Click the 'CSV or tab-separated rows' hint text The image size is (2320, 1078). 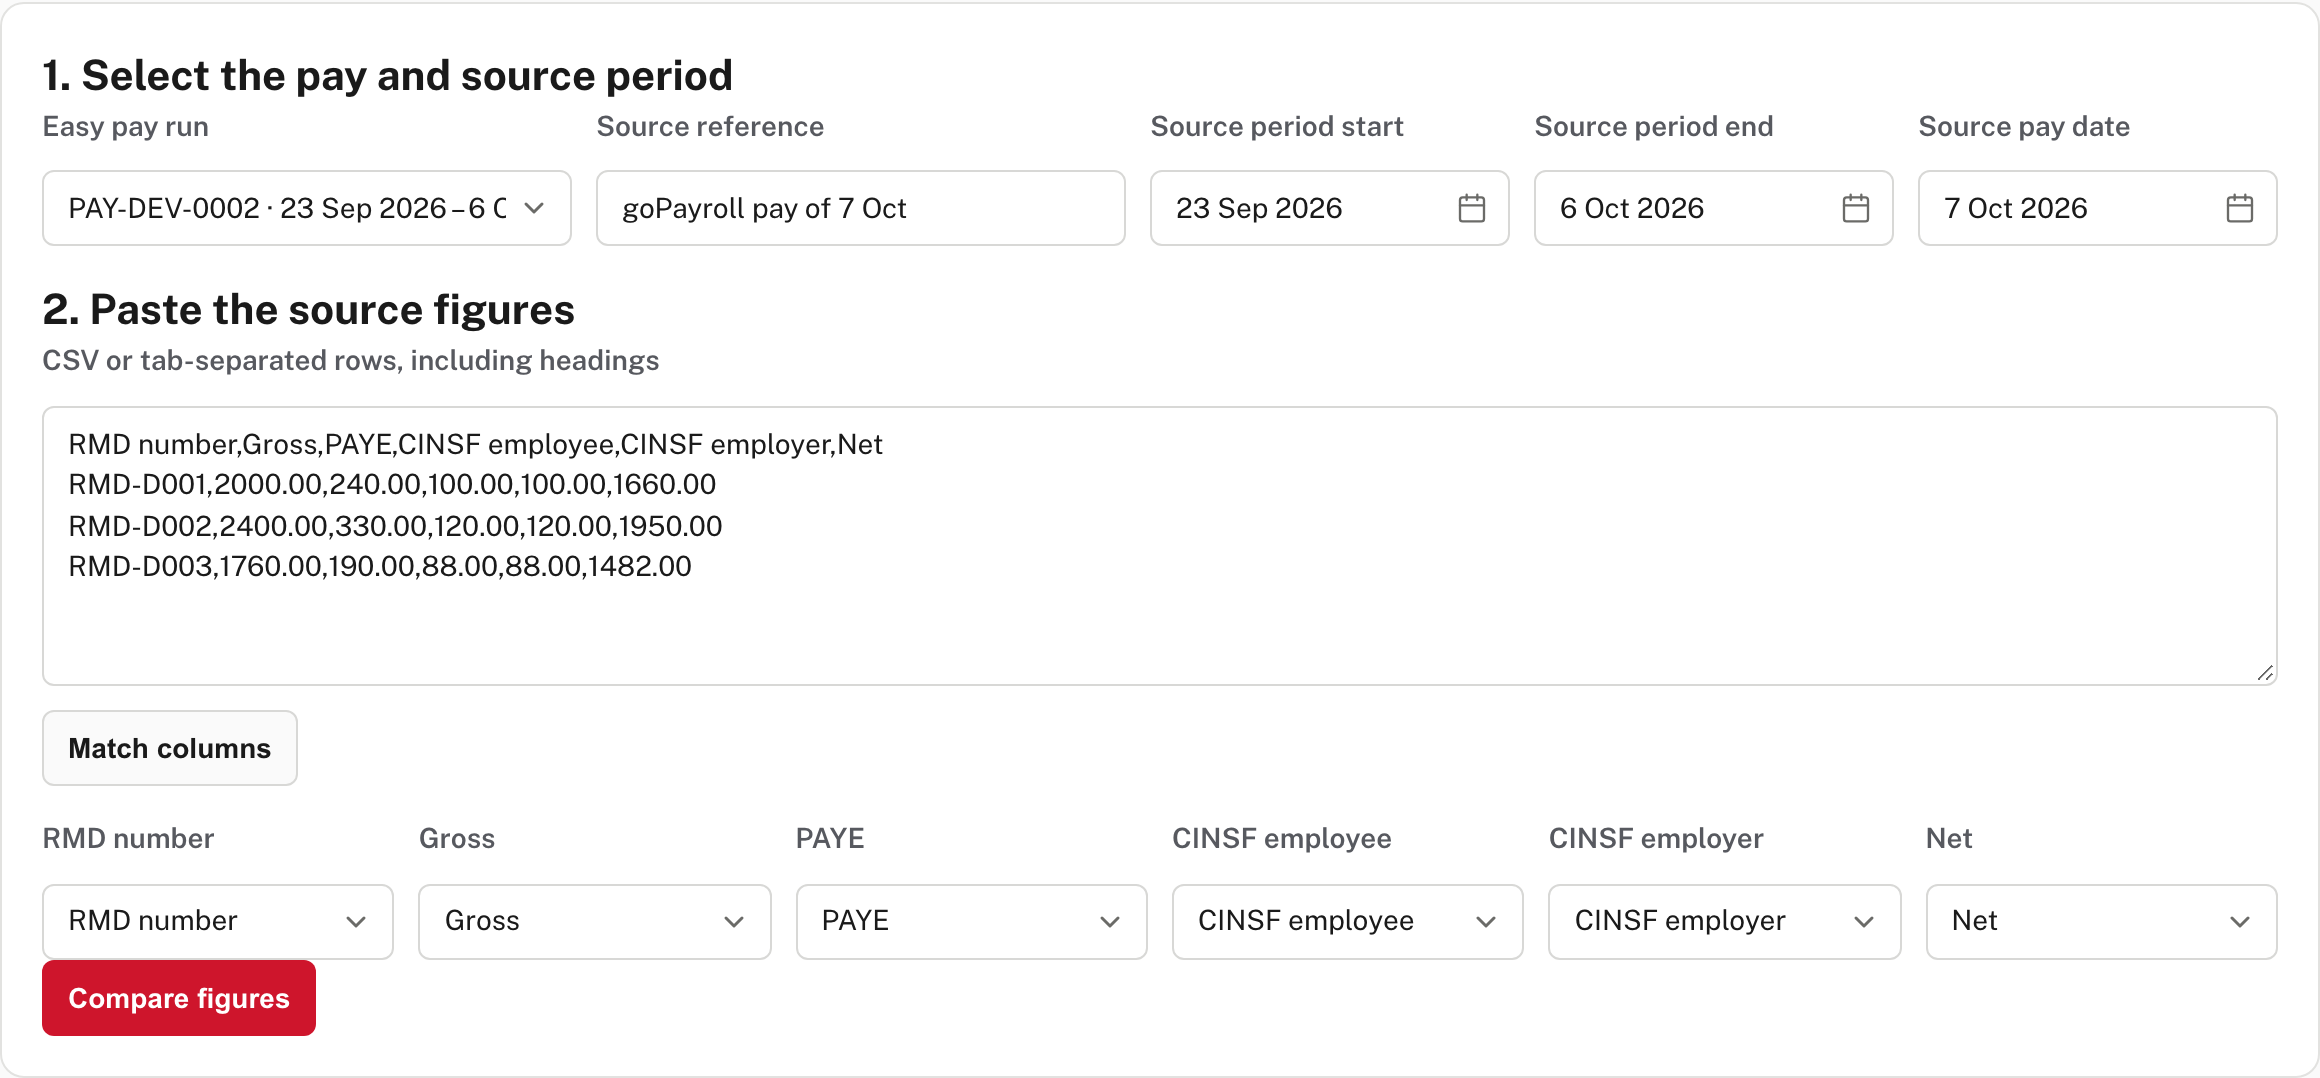350,361
